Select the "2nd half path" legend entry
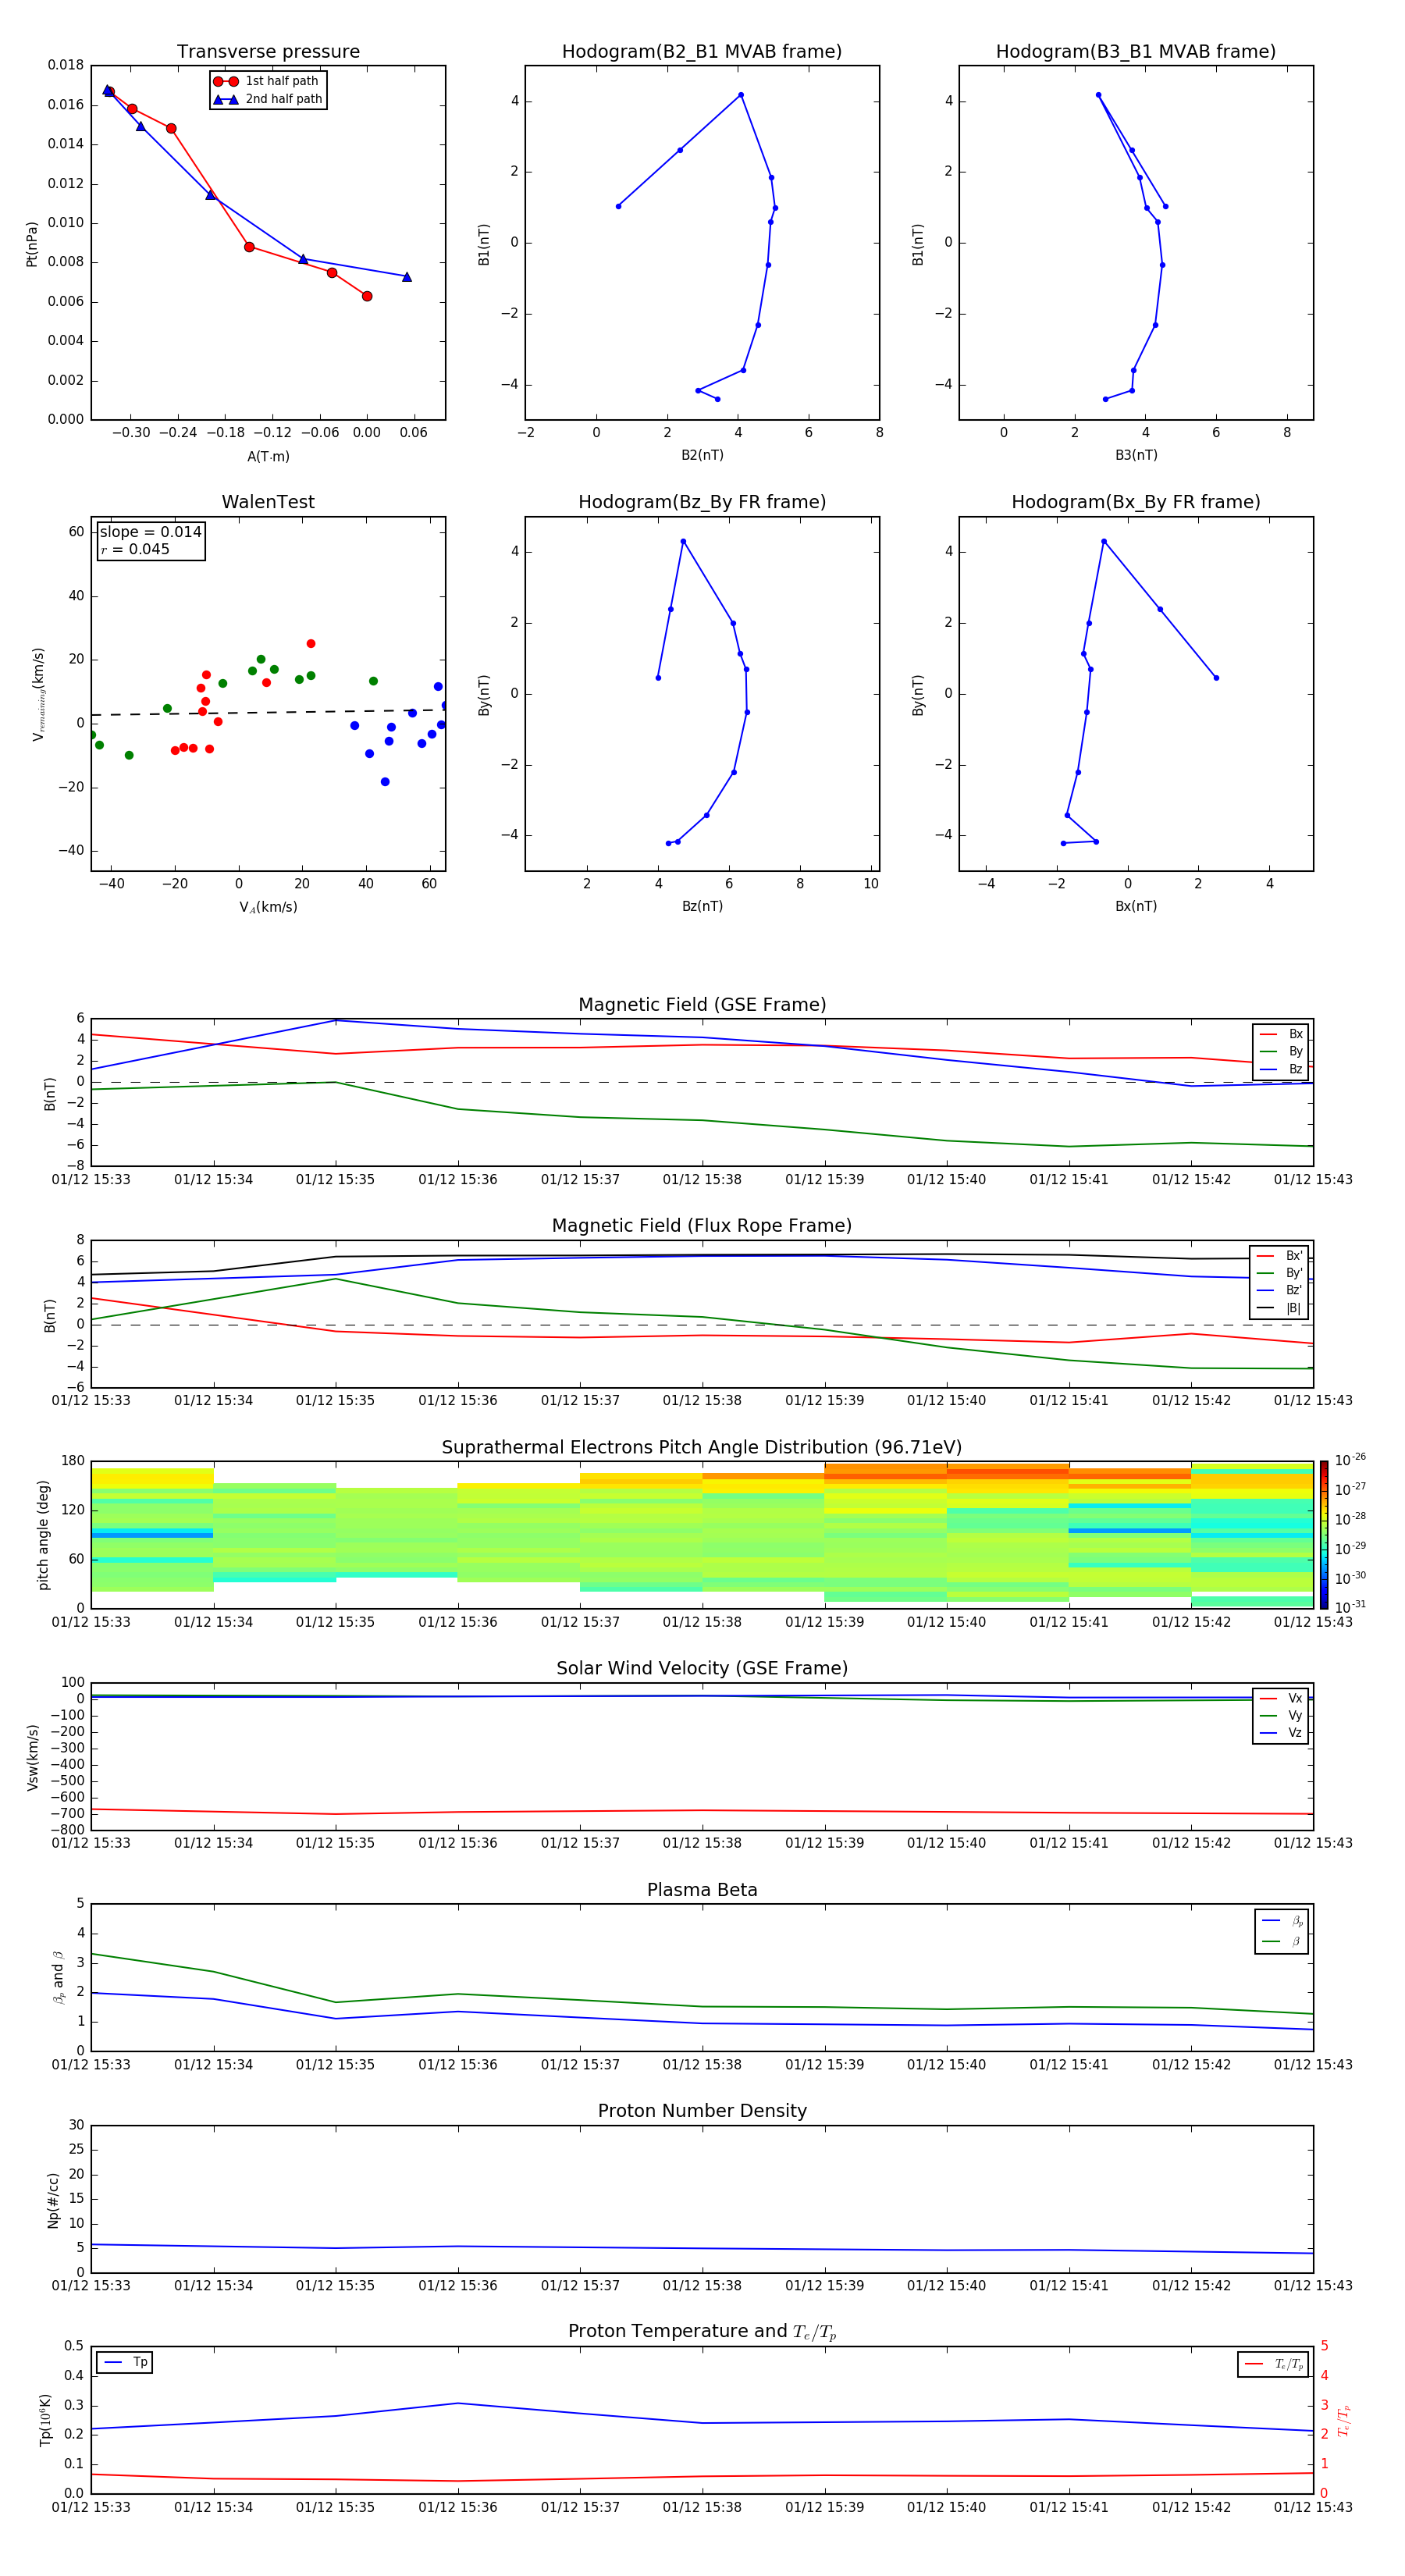1405x2576 pixels. point(268,99)
